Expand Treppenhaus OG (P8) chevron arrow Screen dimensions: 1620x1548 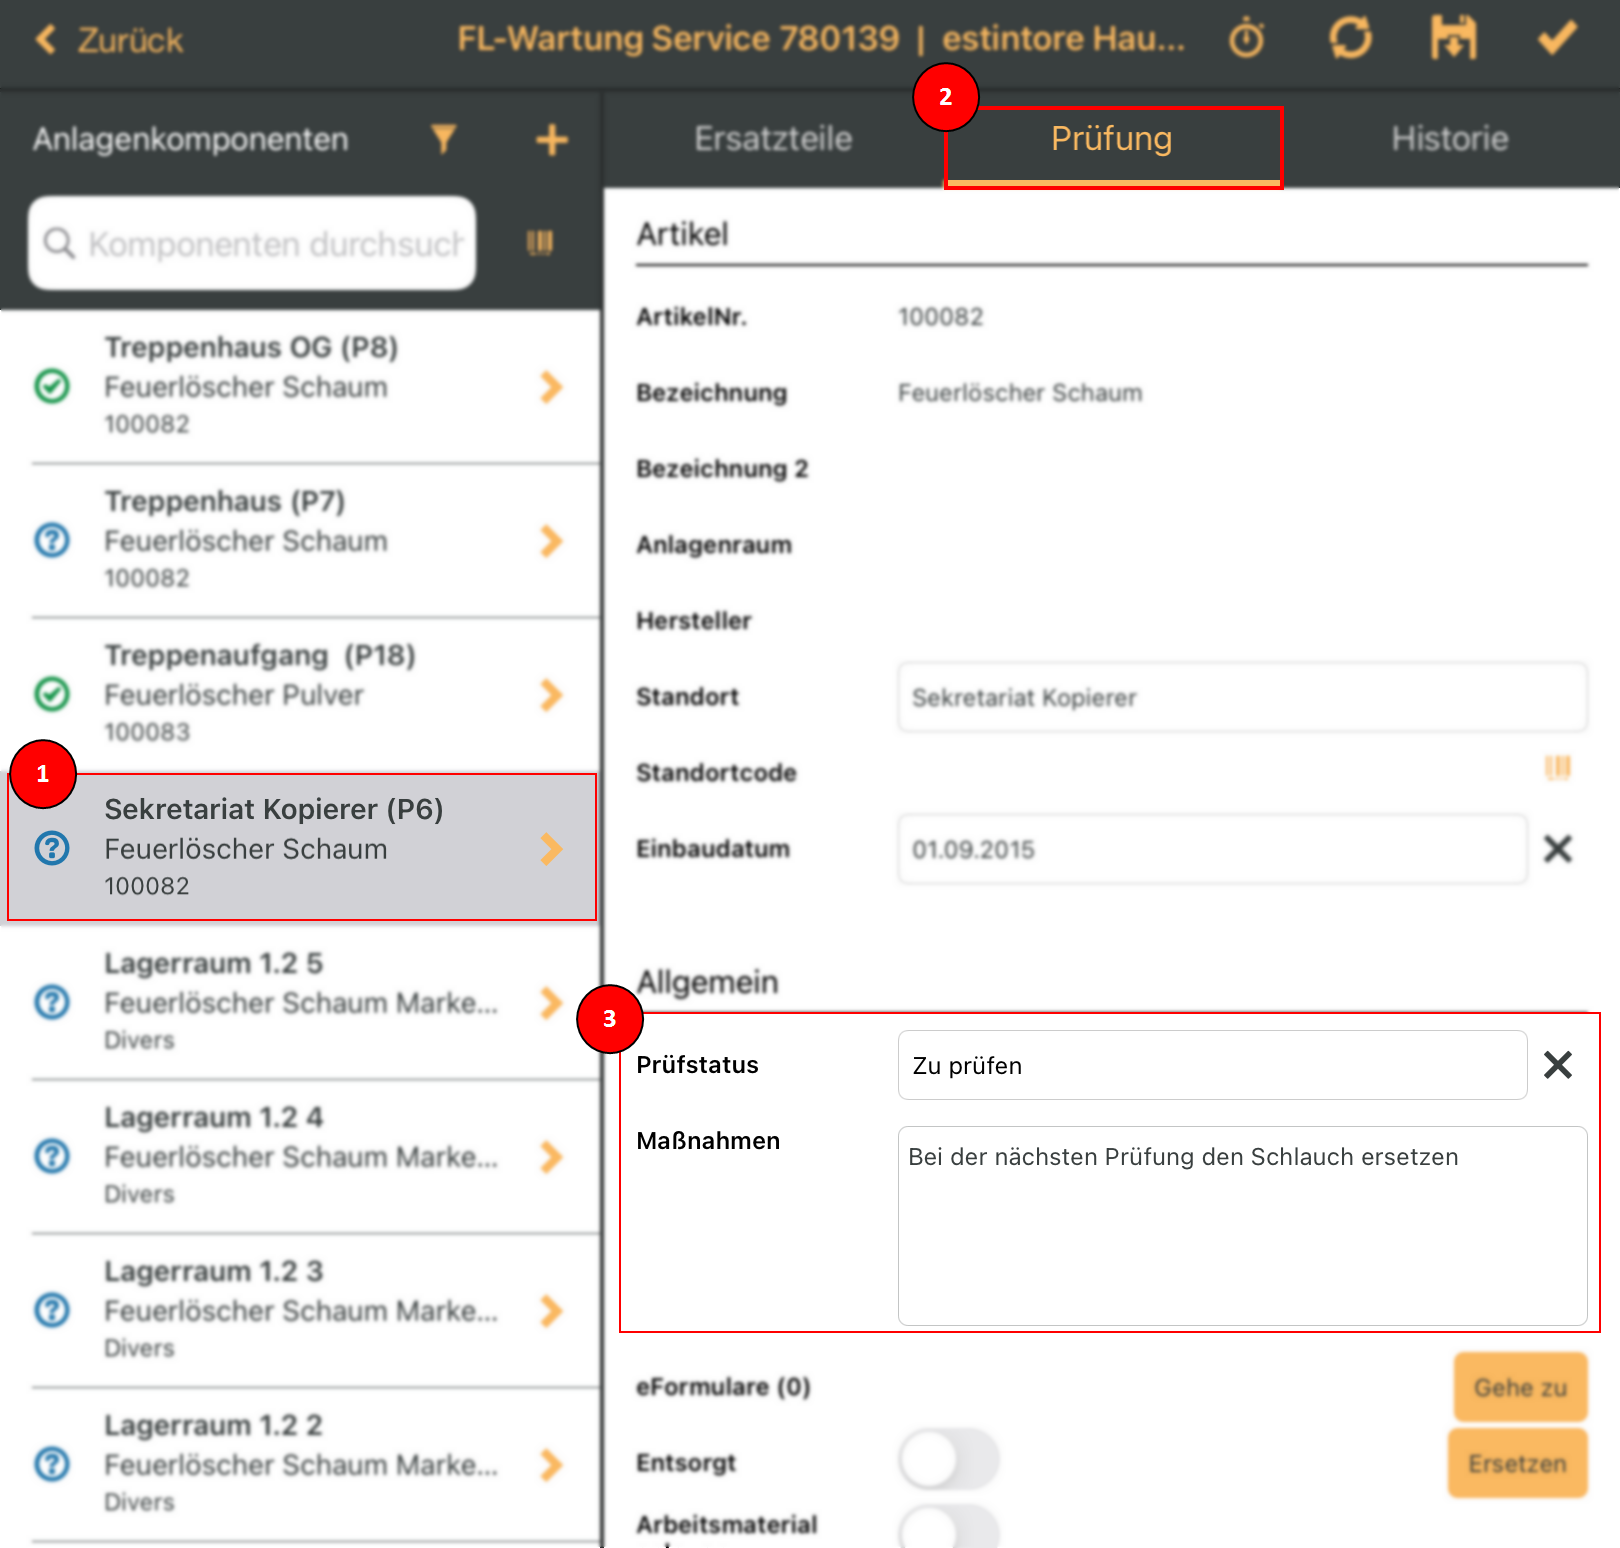pyautogui.click(x=551, y=387)
